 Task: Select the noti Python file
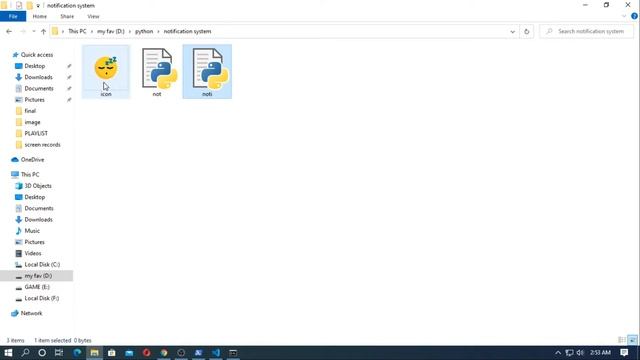(207, 71)
